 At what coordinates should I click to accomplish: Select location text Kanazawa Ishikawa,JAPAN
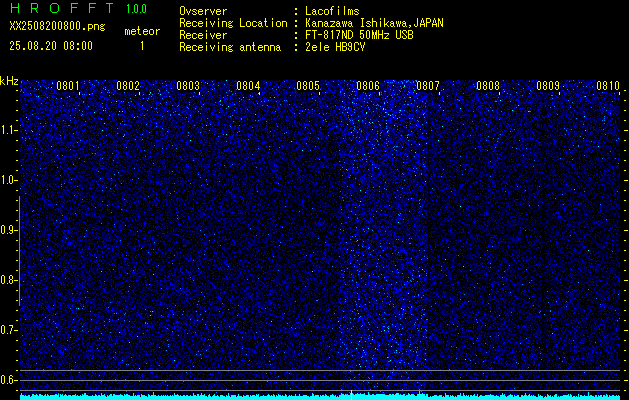(374, 23)
